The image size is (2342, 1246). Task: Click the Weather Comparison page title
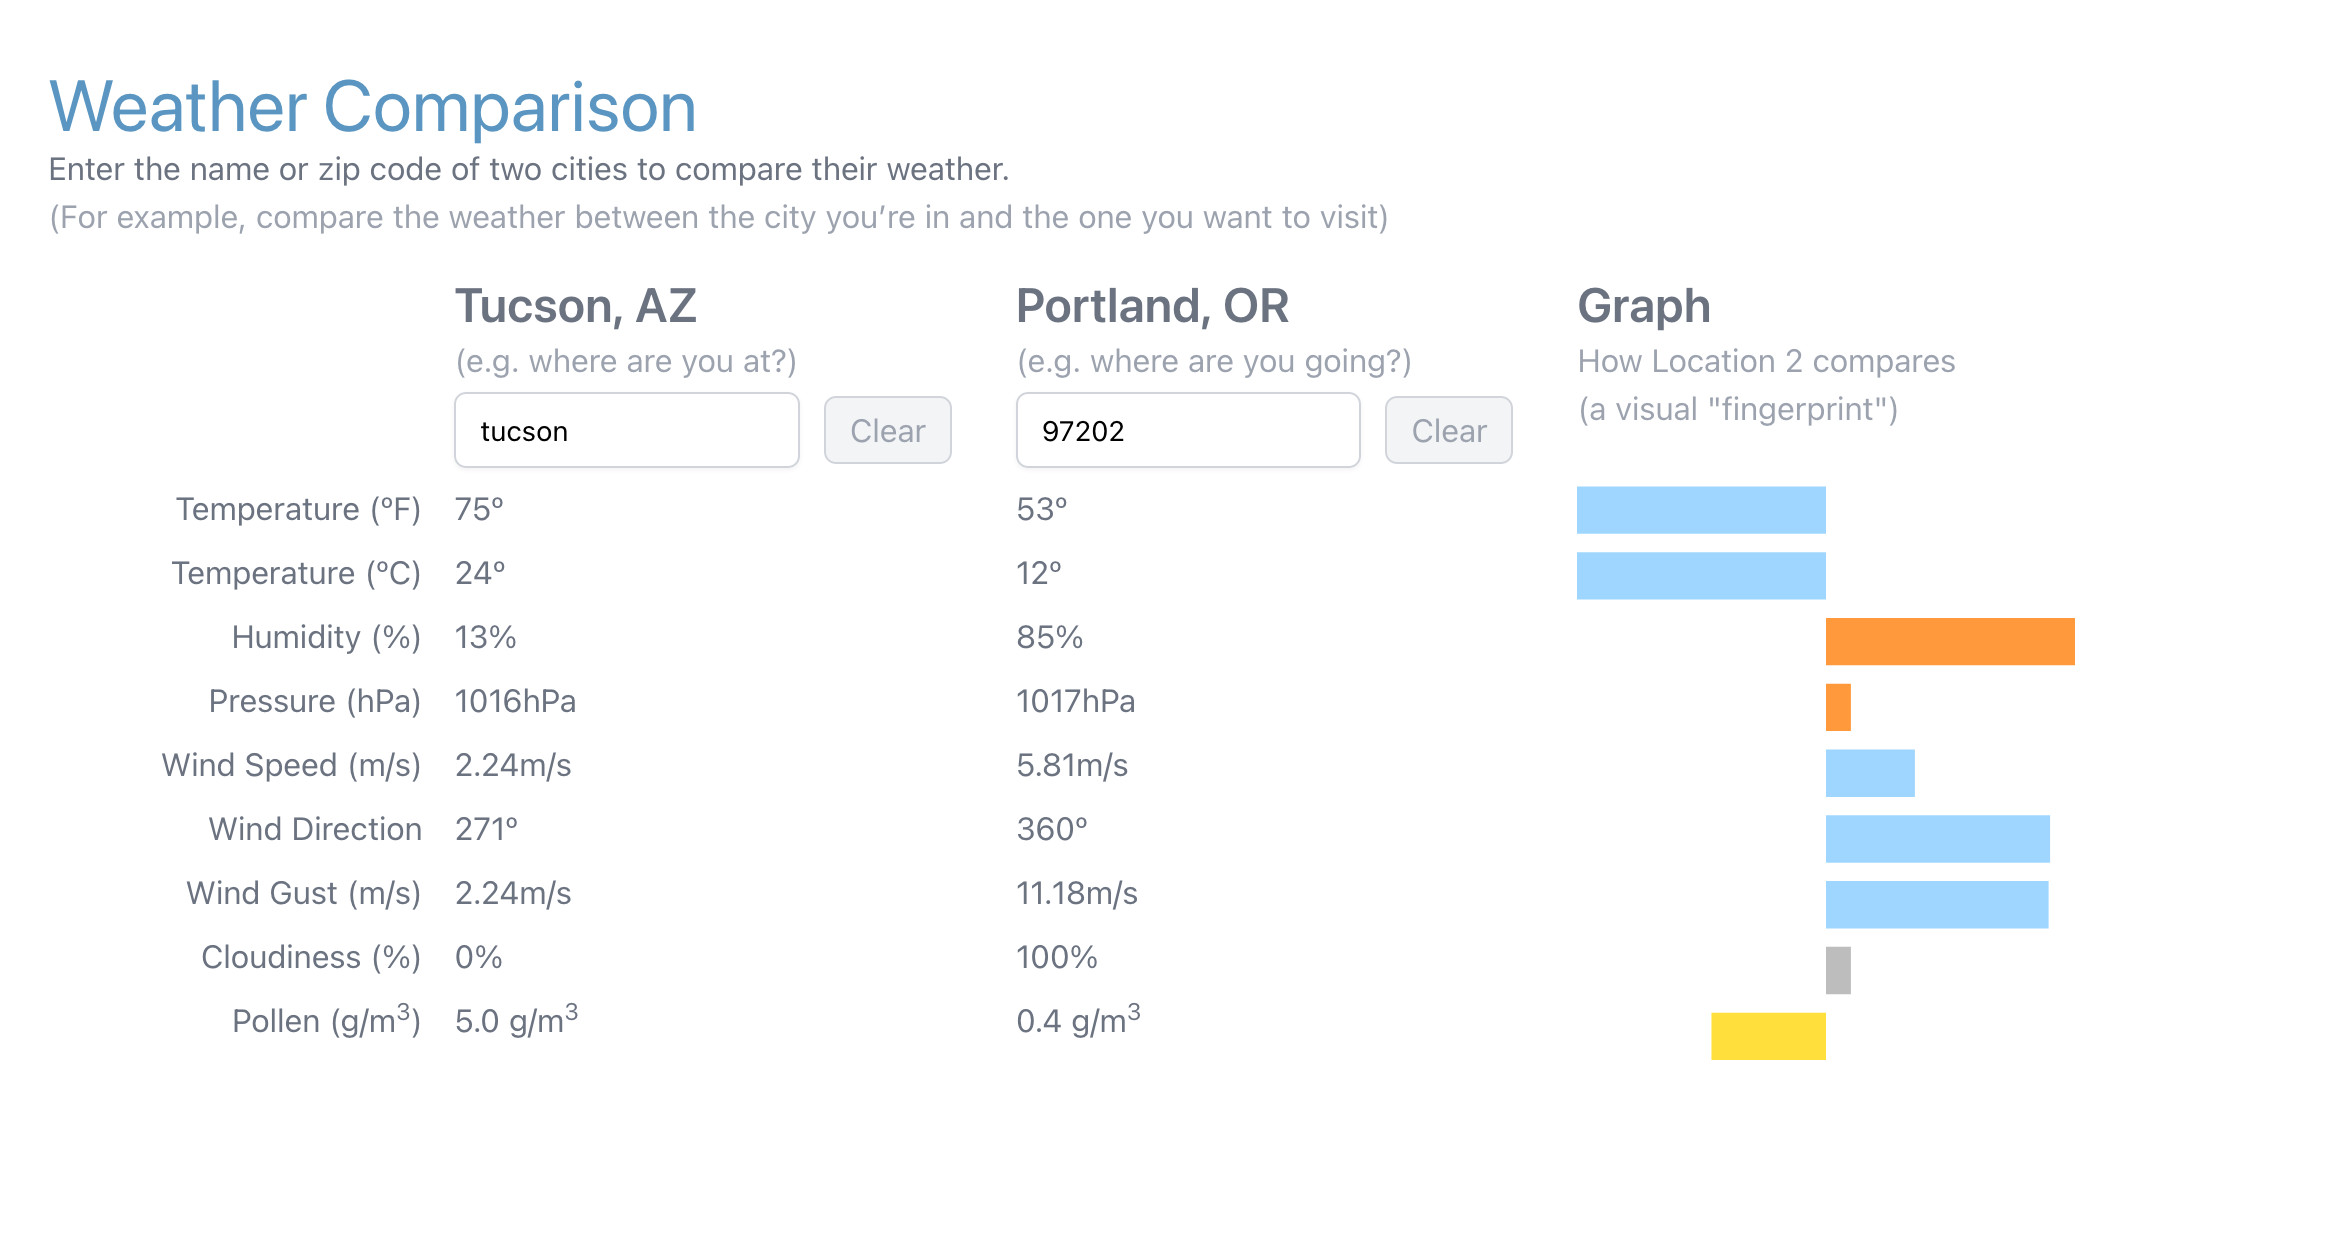(x=372, y=107)
